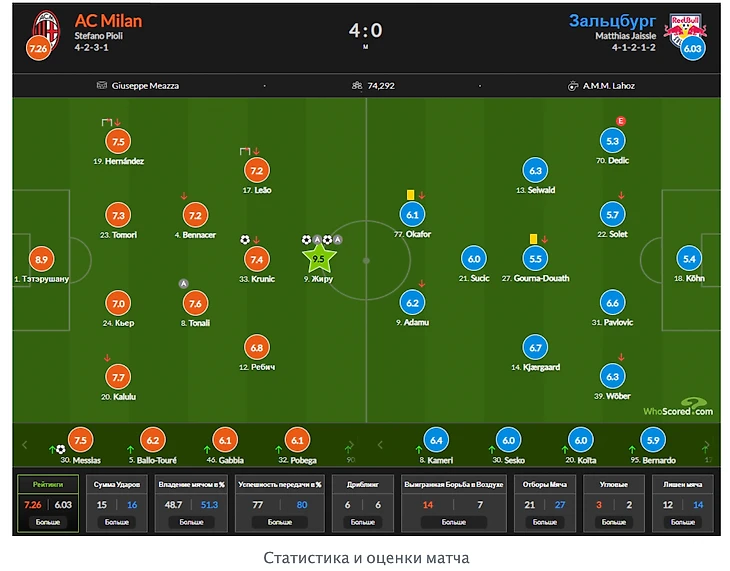730x571 pixels.
Task: Click substitute Messias 7.5 rating circle
Action: click(x=81, y=441)
